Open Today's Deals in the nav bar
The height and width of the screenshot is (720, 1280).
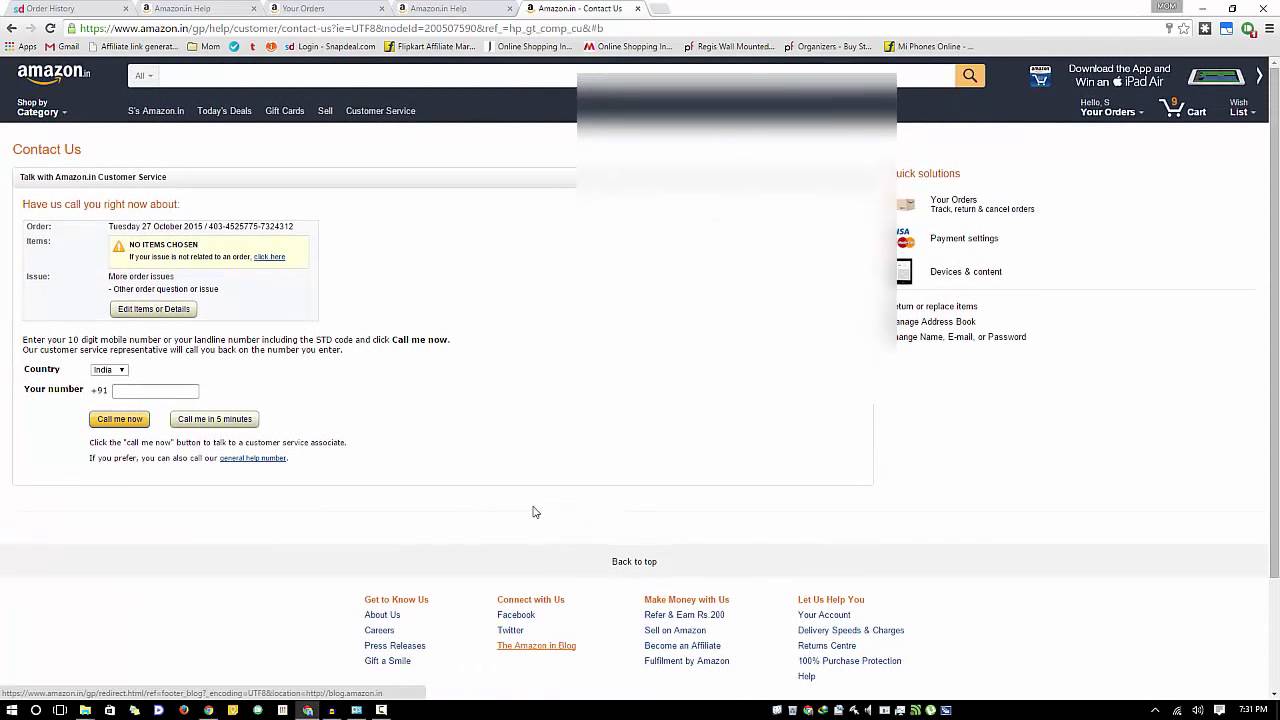[224, 111]
